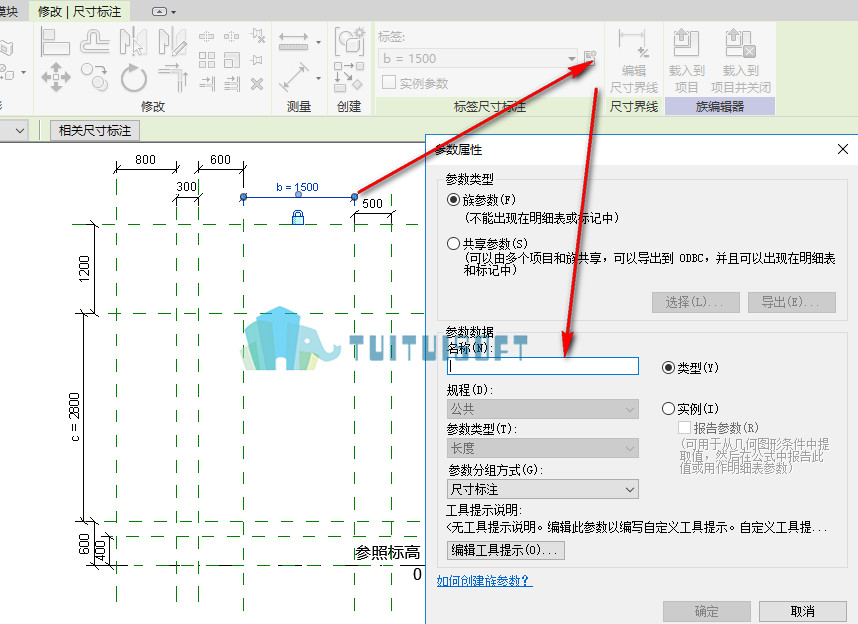Click the Create Group icon
This screenshot has width=858, height=624.
click(350, 42)
